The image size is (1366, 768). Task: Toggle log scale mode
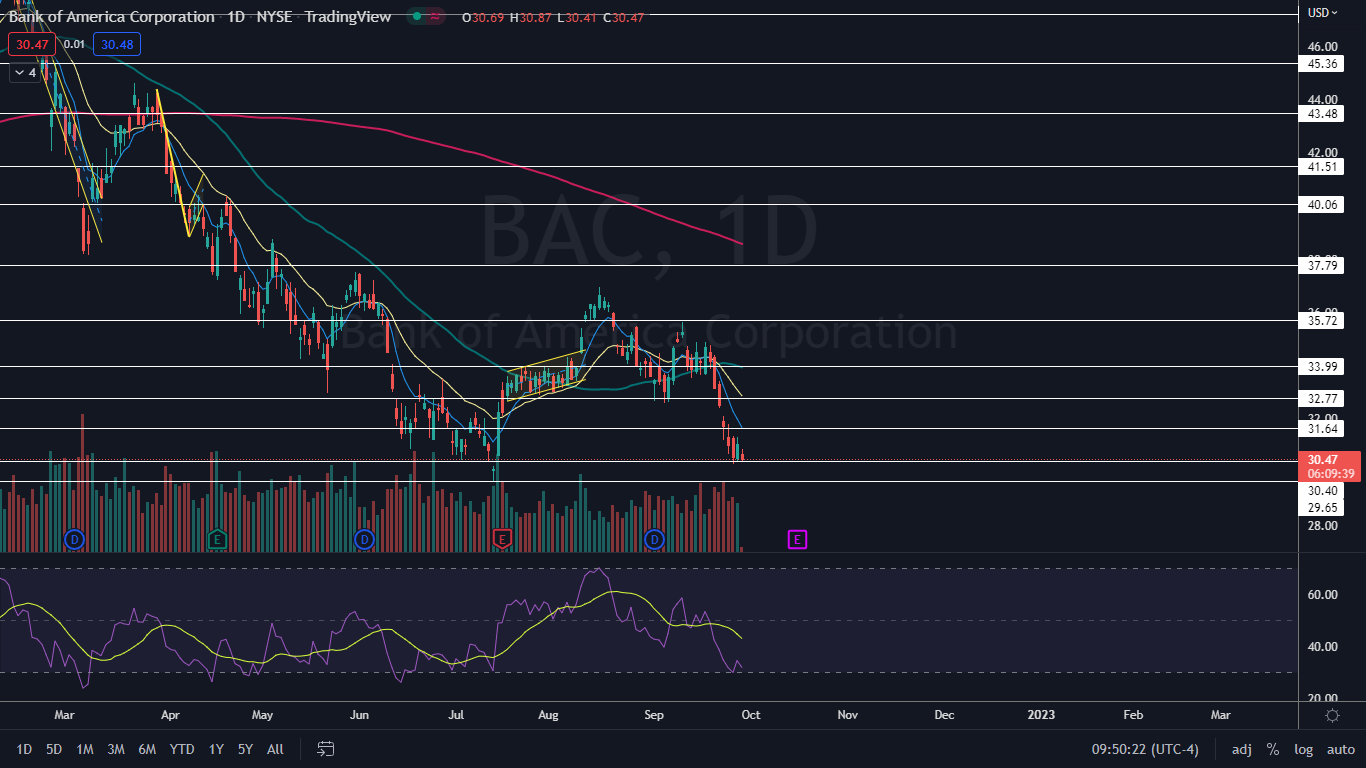tap(1303, 749)
